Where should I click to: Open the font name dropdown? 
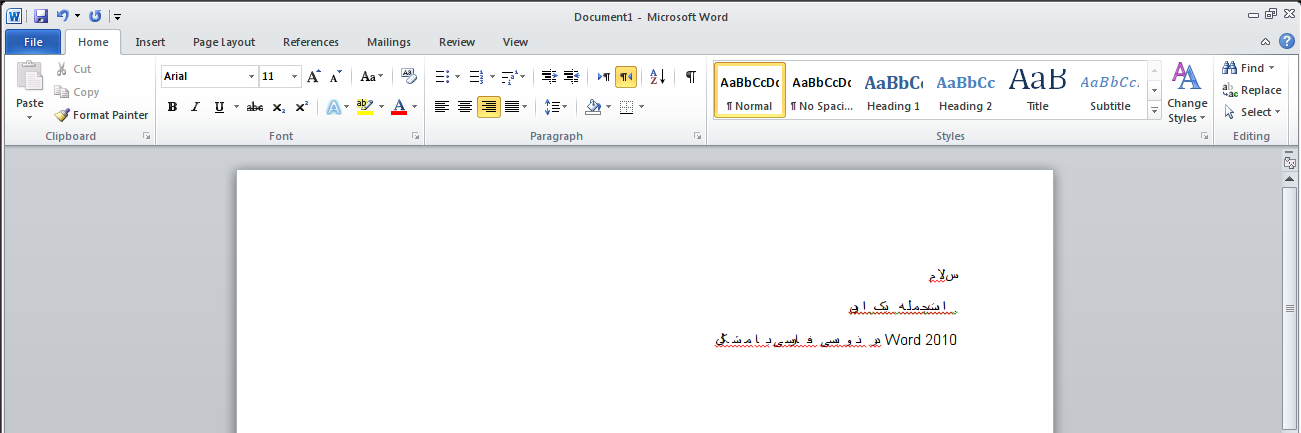(x=251, y=76)
